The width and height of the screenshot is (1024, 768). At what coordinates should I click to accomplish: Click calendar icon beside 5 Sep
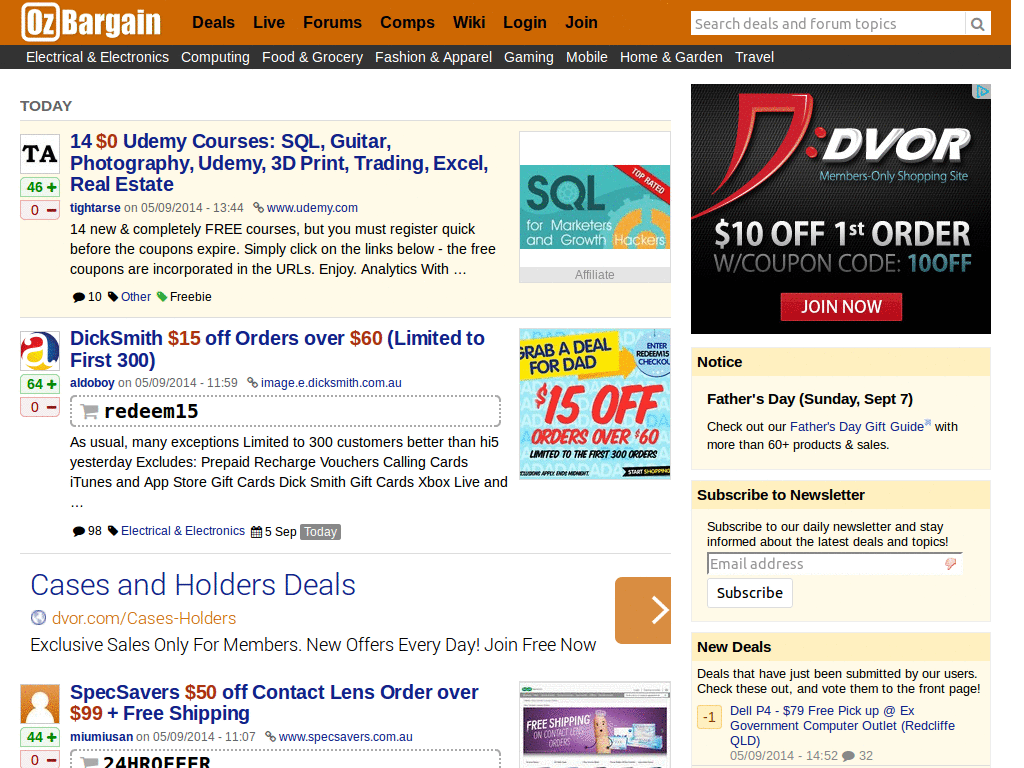(257, 532)
